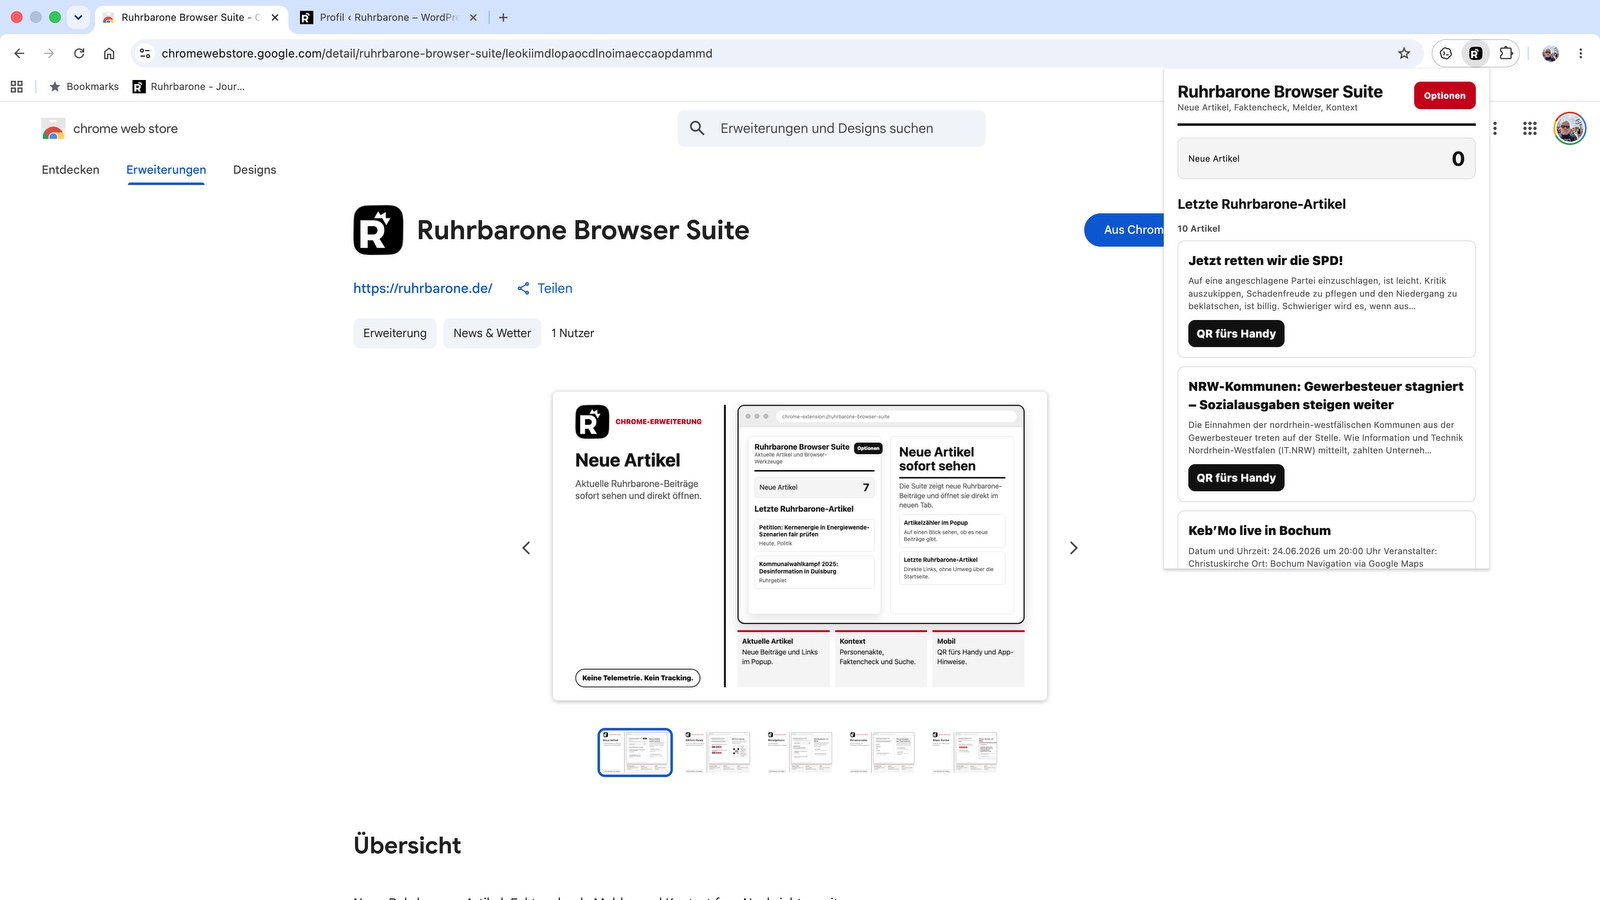Click the News & Wetter category chip
This screenshot has height=900, width=1600.
coord(492,333)
